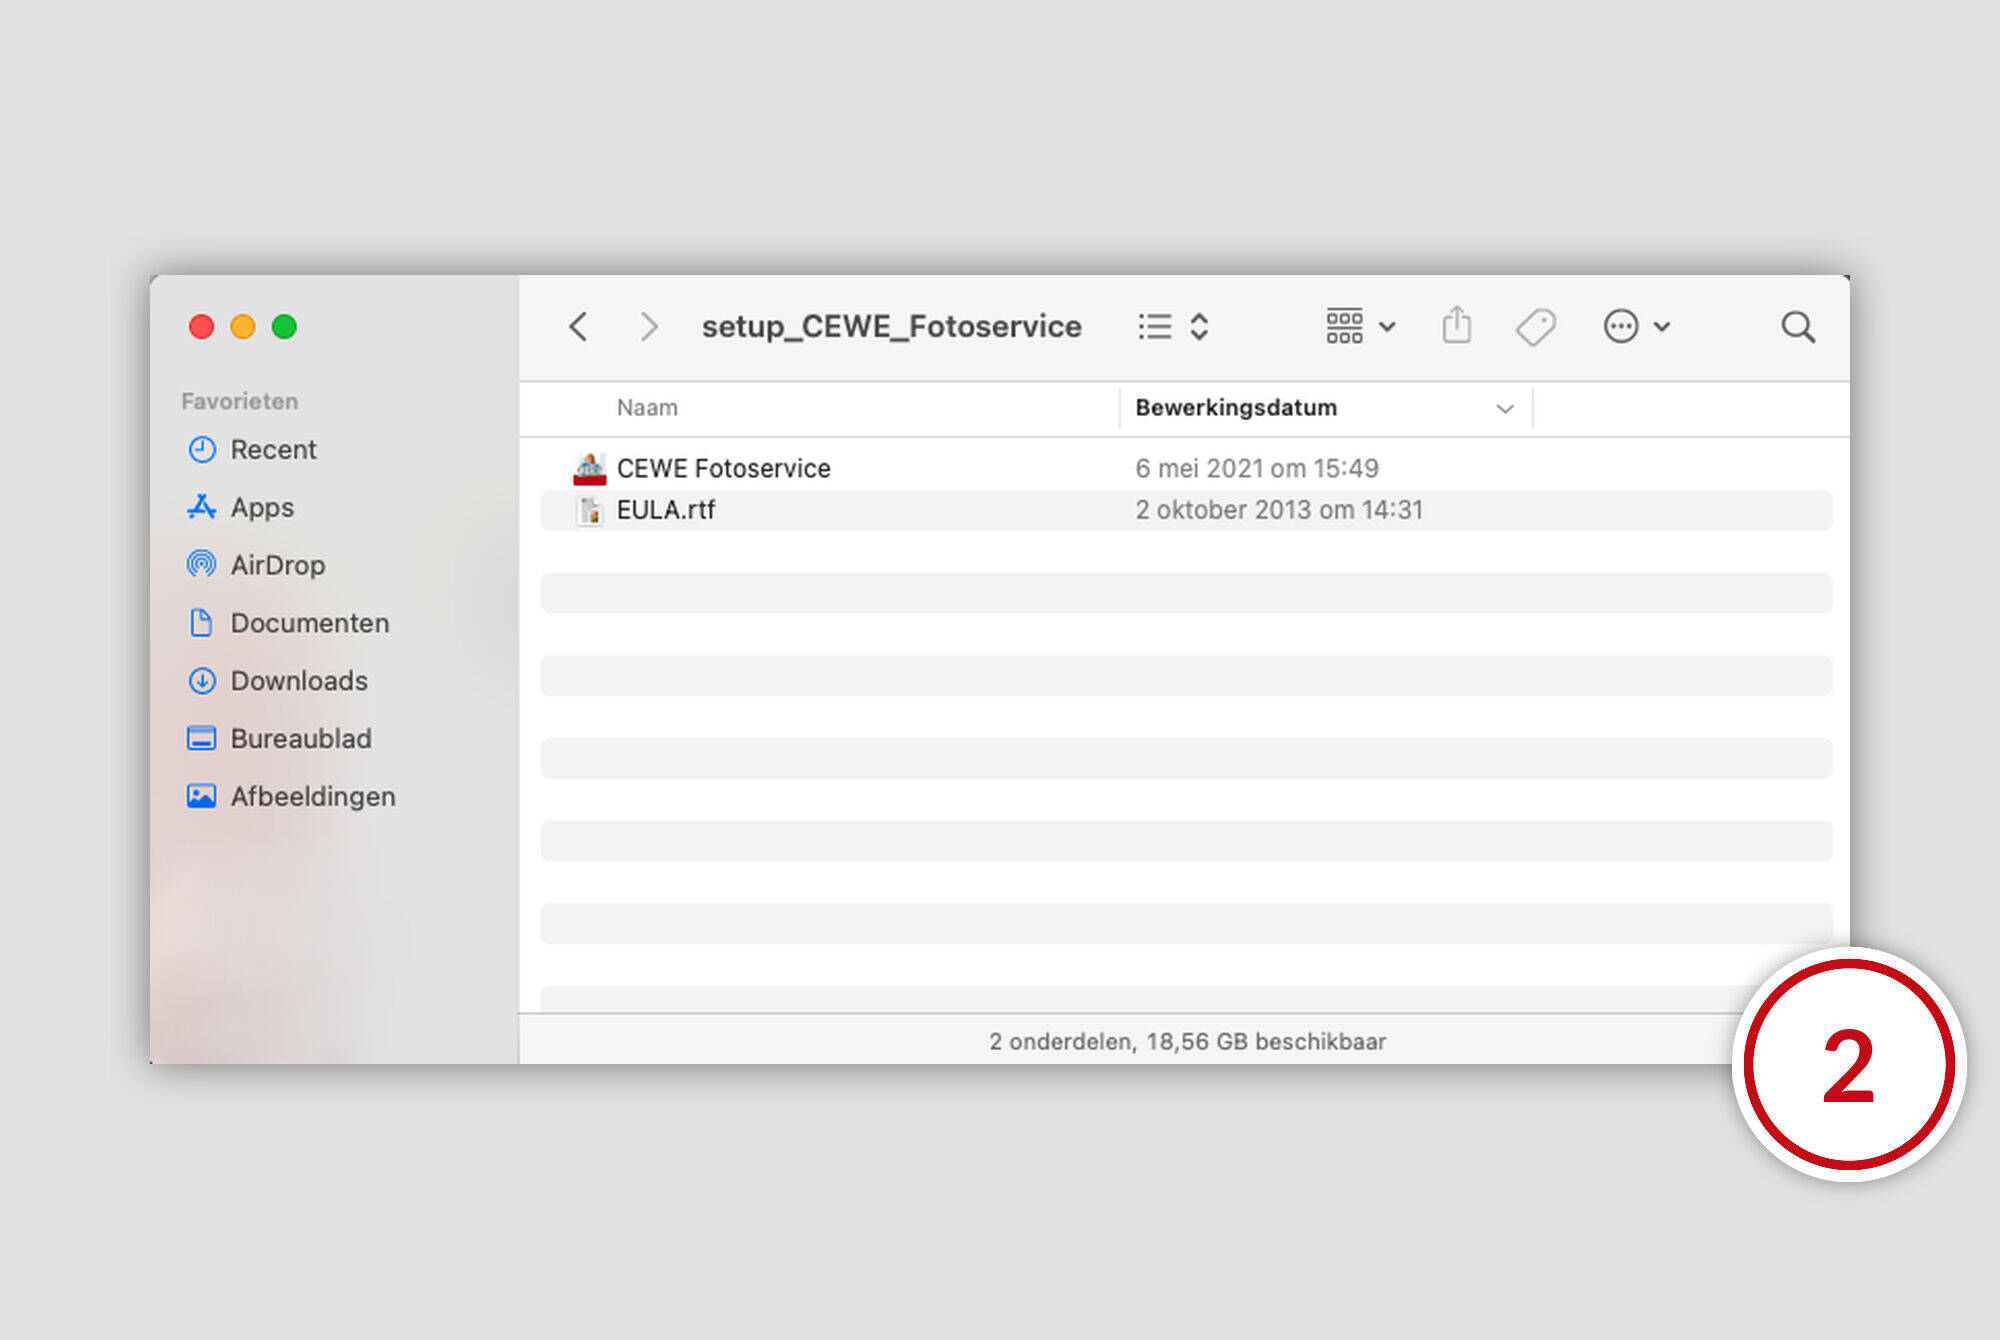Image resolution: width=2000 pixels, height=1340 pixels.
Task: Open Recent in the sidebar
Action: [x=273, y=450]
